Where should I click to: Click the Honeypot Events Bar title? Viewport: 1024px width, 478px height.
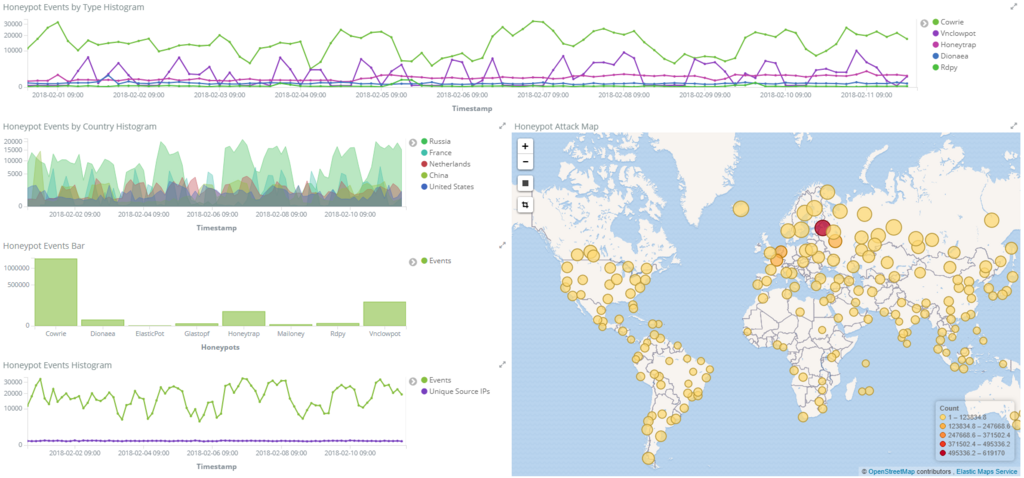point(44,246)
